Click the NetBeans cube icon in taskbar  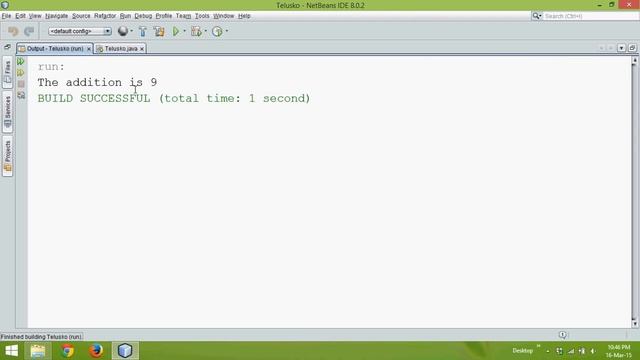125,351
